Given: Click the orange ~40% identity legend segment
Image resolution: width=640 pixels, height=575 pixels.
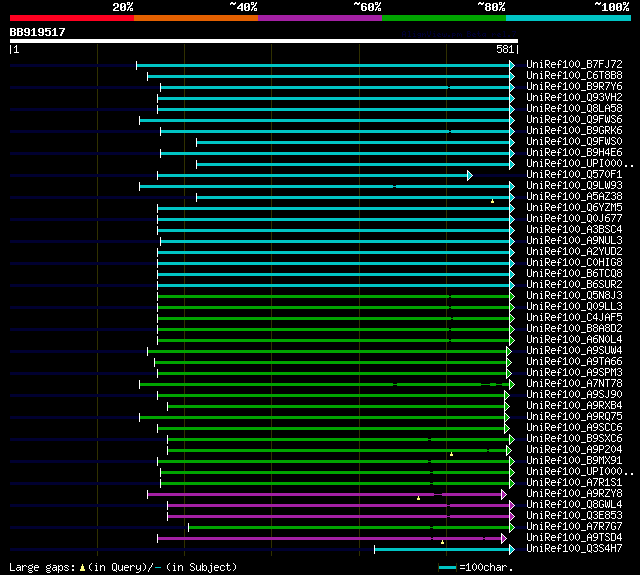Looking at the screenshot, I should [x=196, y=18].
